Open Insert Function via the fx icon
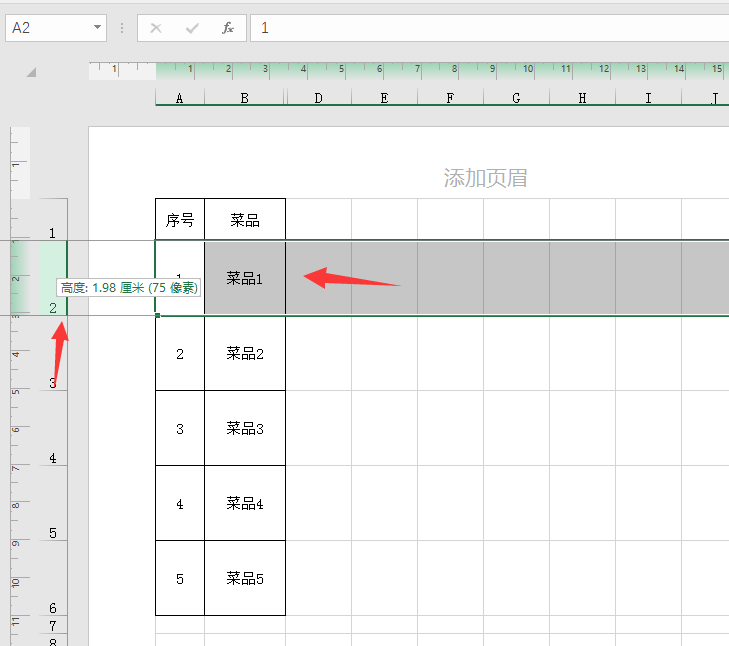Screen dimensions: 729x646 click(x=228, y=28)
